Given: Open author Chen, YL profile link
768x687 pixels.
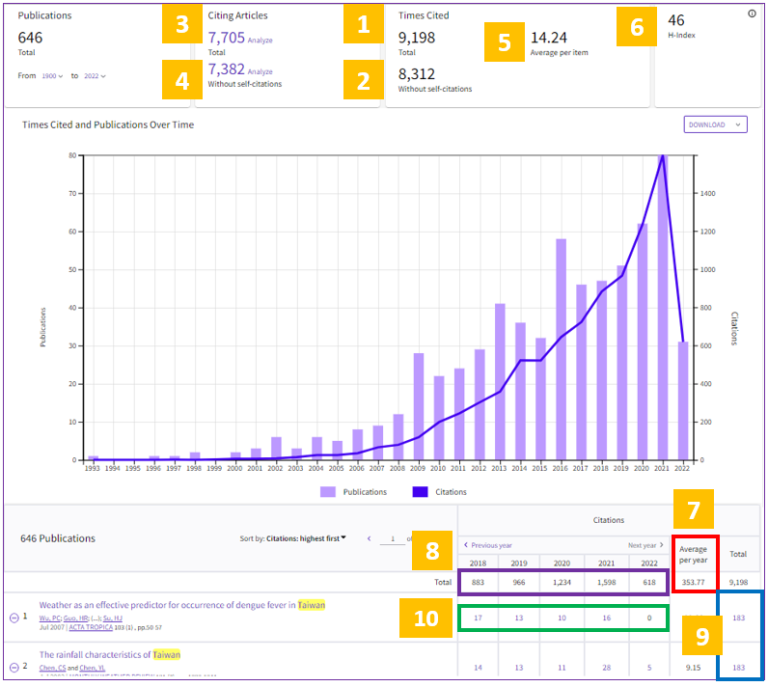Looking at the screenshot, I should (92, 667).
